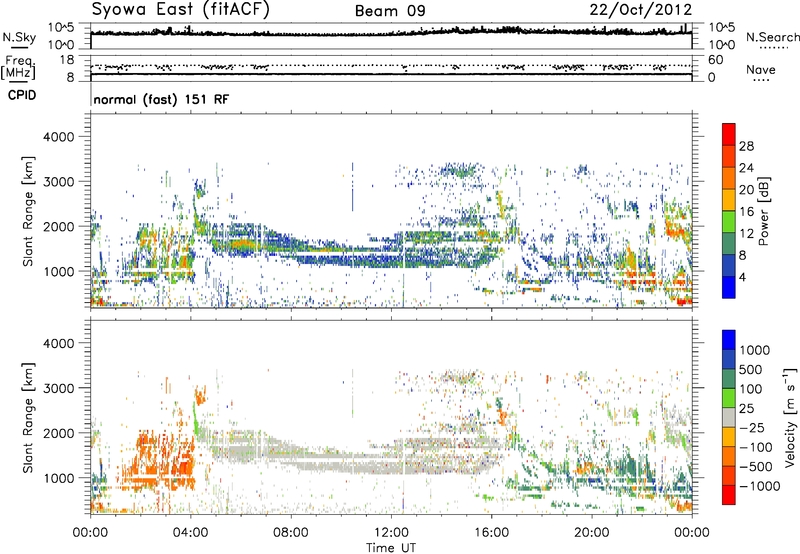Click the 'Time UT' axis label
This screenshot has height=554, width=800.
pyautogui.click(x=391, y=548)
